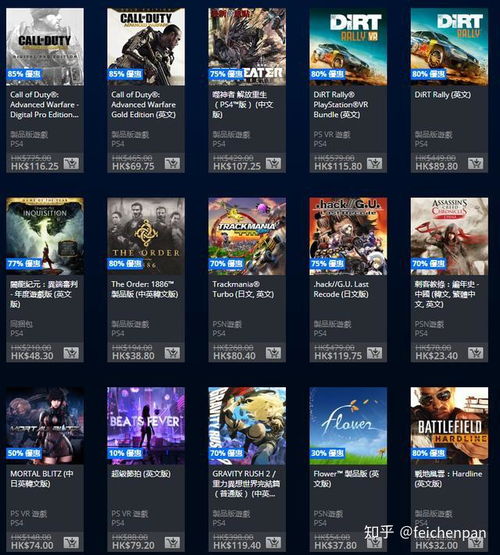Open the God Eater cover thumbnail

pyautogui.click(x=247, y=47)
